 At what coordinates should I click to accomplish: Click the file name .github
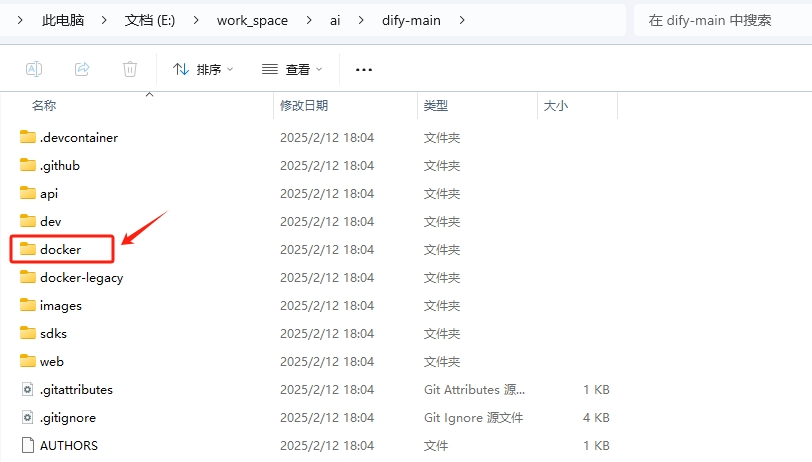(60, 166)
